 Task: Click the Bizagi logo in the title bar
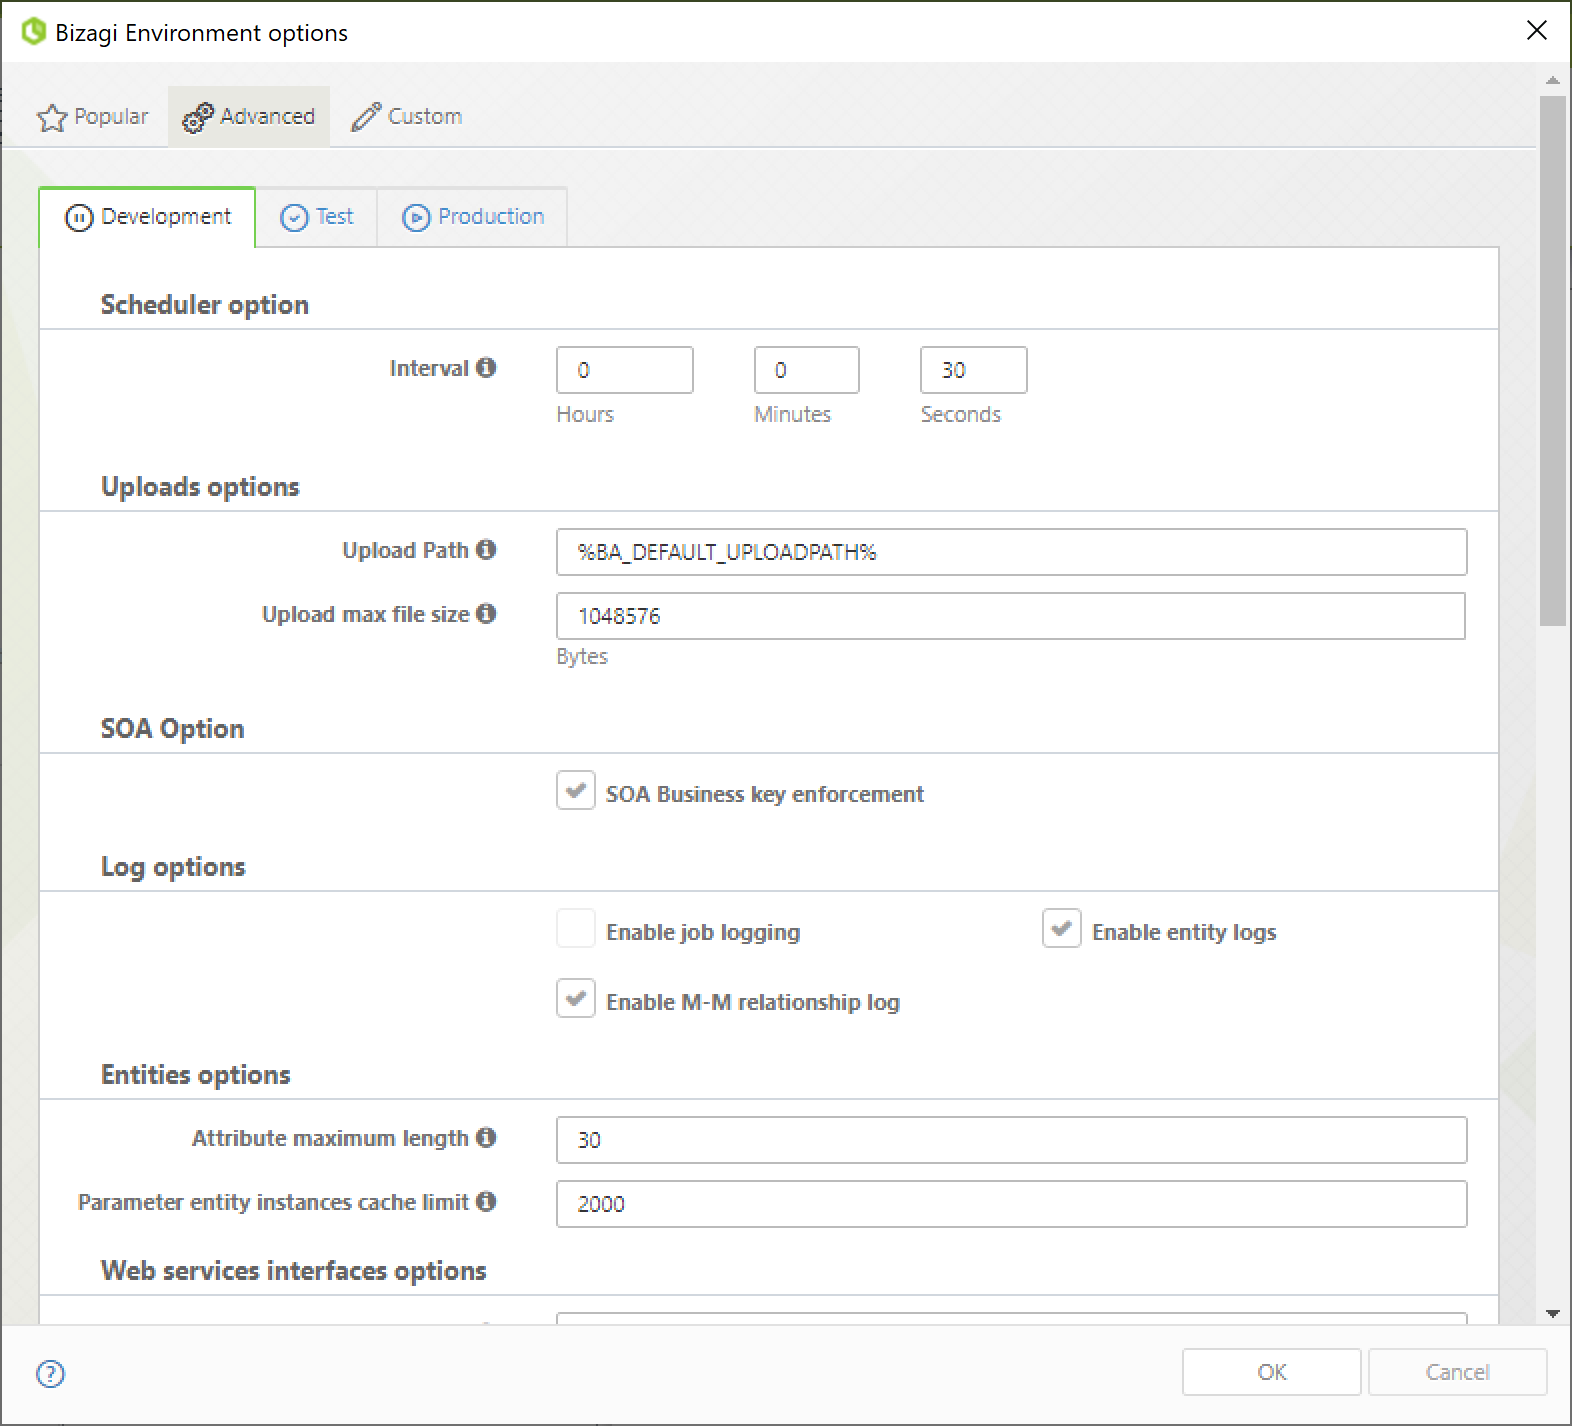coord(34,32)
